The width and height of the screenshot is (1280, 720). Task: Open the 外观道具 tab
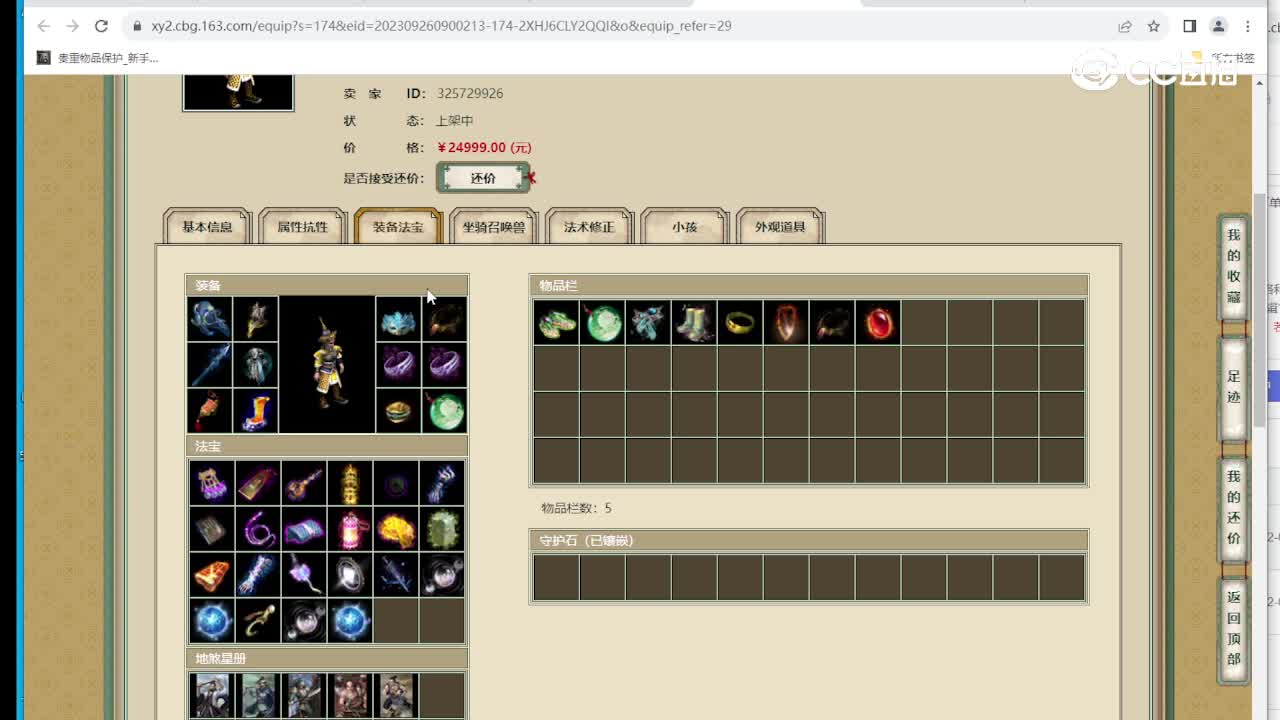tap(780, 227)
